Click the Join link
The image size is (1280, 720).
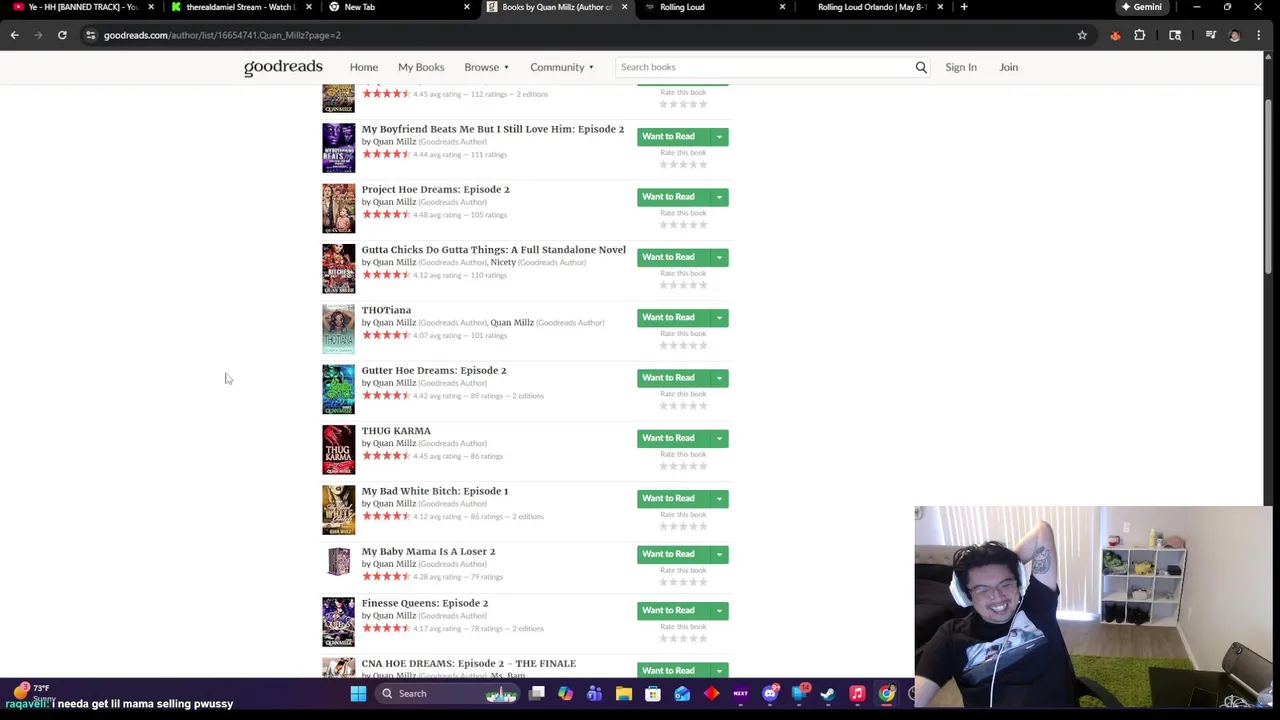point(1008,67)
